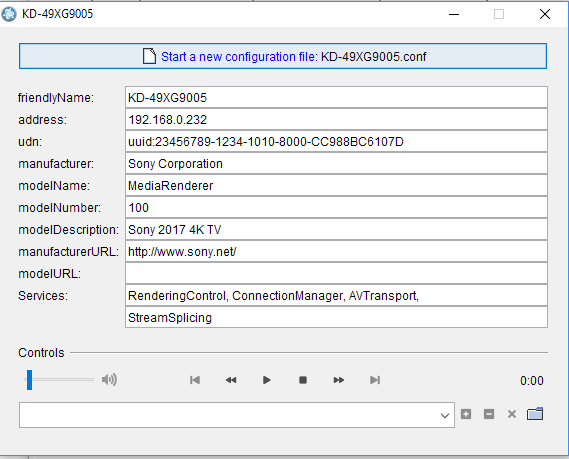Viewport: 569px width, 459px height.
Task: Click modelNumber field 100
Action: pyautogui.click(x=336, y=208)
